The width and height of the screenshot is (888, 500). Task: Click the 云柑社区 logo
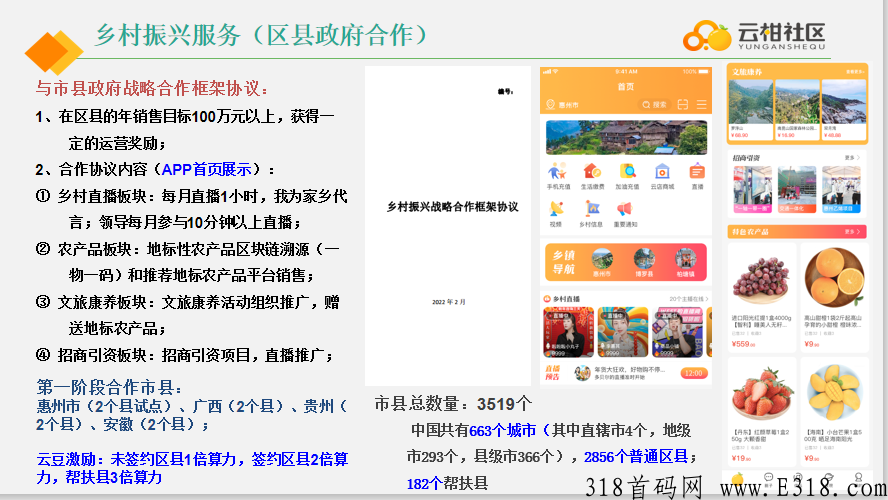pyautogui.click(x=754, y=36)
